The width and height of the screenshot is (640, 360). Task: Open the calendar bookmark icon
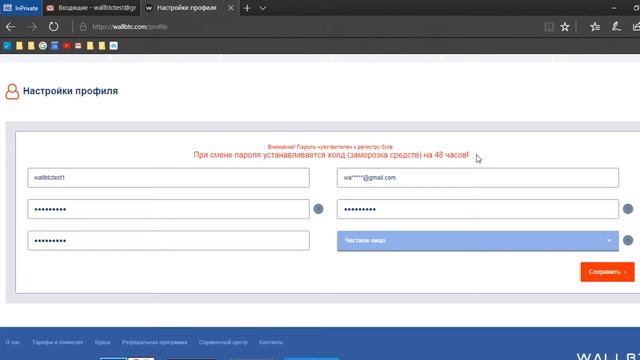pos(55,46)
